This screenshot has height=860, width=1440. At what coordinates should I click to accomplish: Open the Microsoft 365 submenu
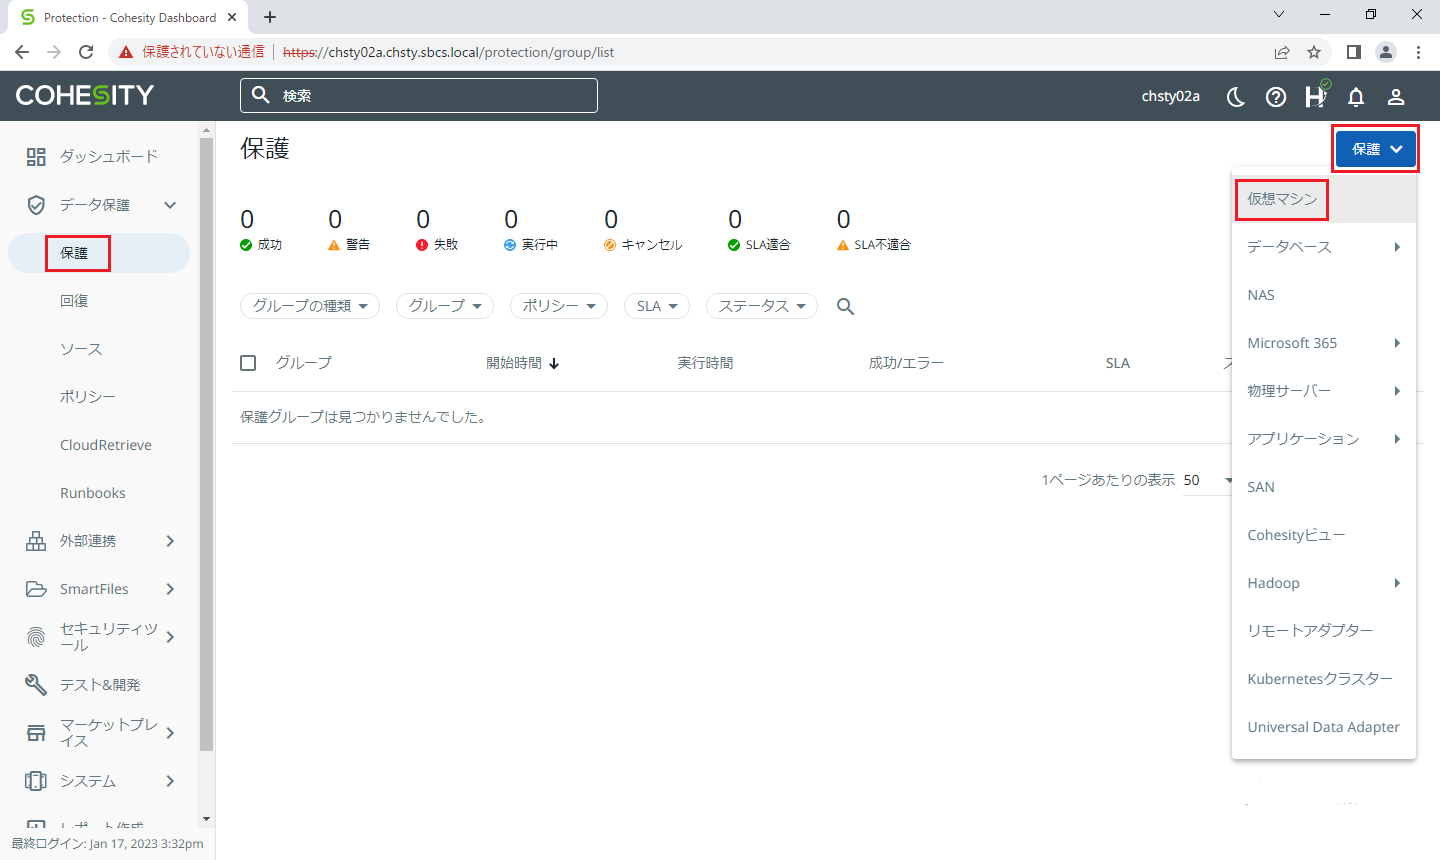pos(1324,343)
